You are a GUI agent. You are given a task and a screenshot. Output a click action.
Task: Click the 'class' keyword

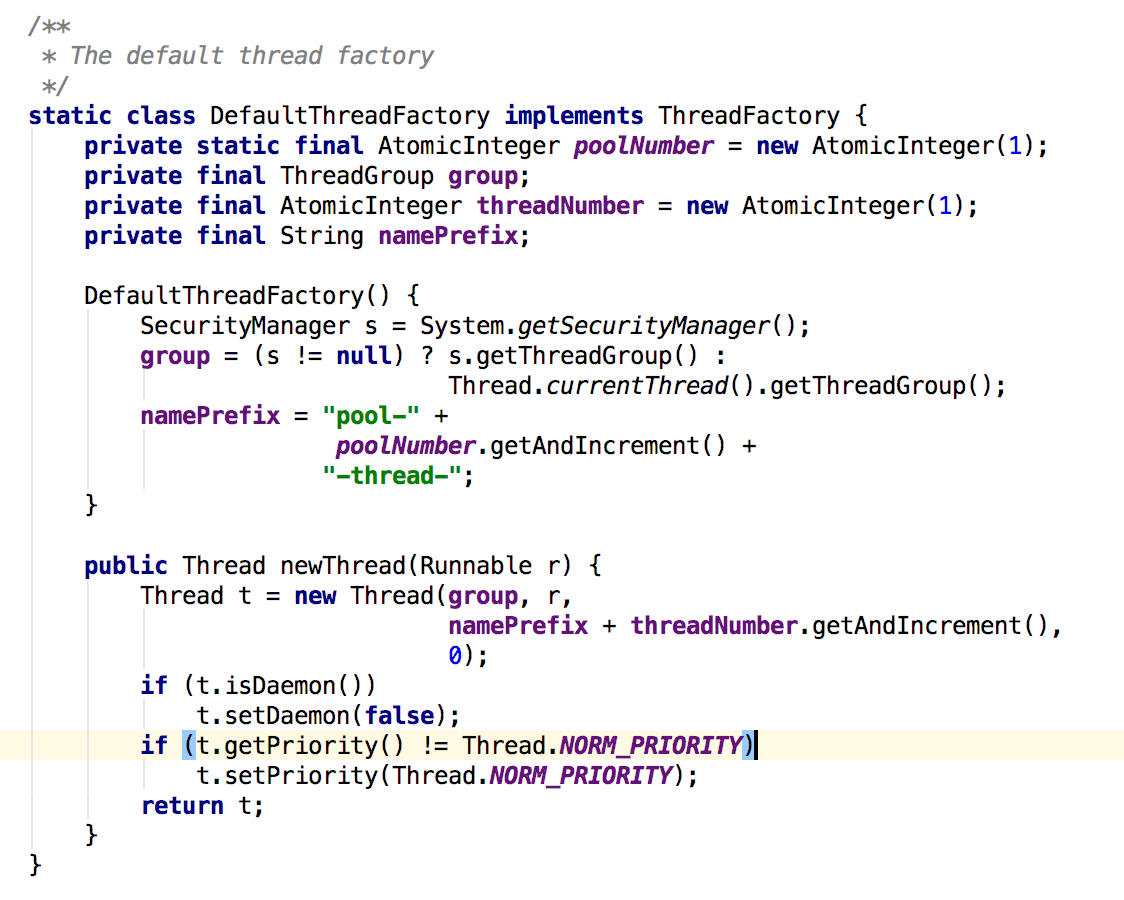click(161, 116)
